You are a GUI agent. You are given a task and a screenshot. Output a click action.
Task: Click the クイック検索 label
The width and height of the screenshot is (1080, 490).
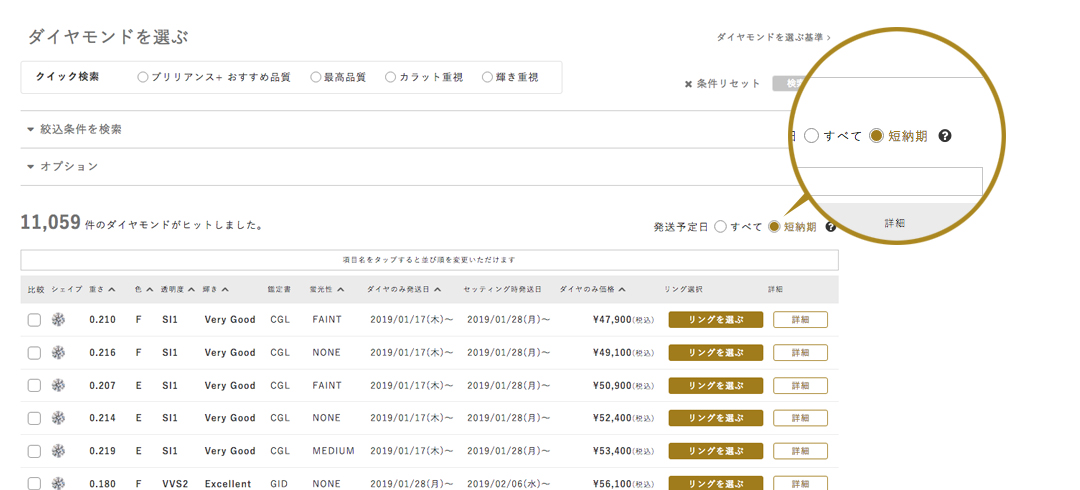point(68,77)
